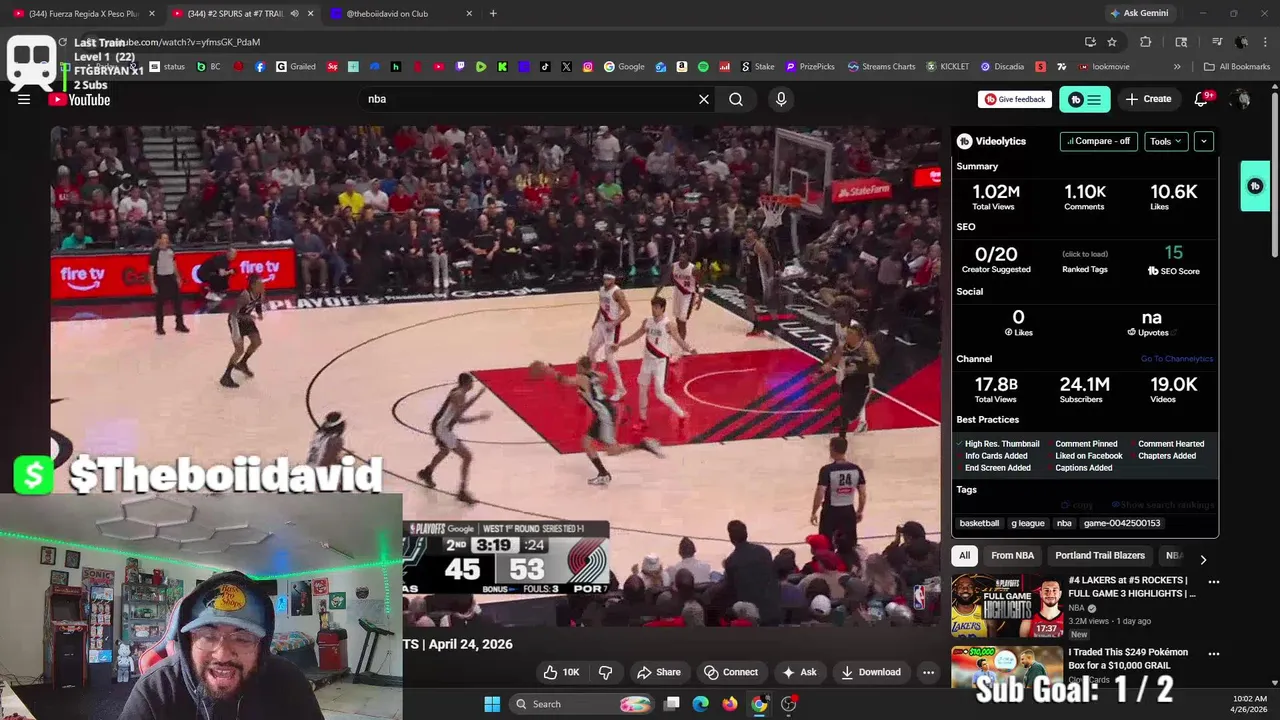Dislike the video using the thumbs down
1280x720 pixels.
tap(605, 672)
